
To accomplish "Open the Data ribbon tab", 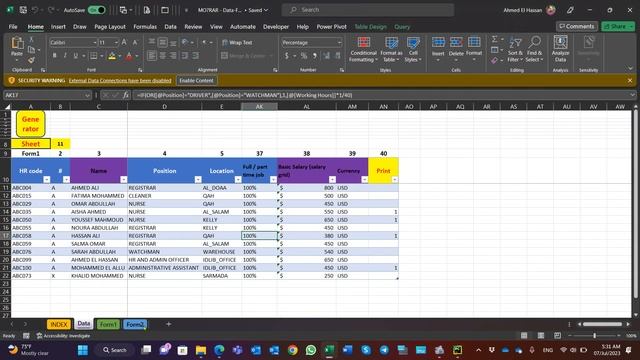I will tap(171, 27).
